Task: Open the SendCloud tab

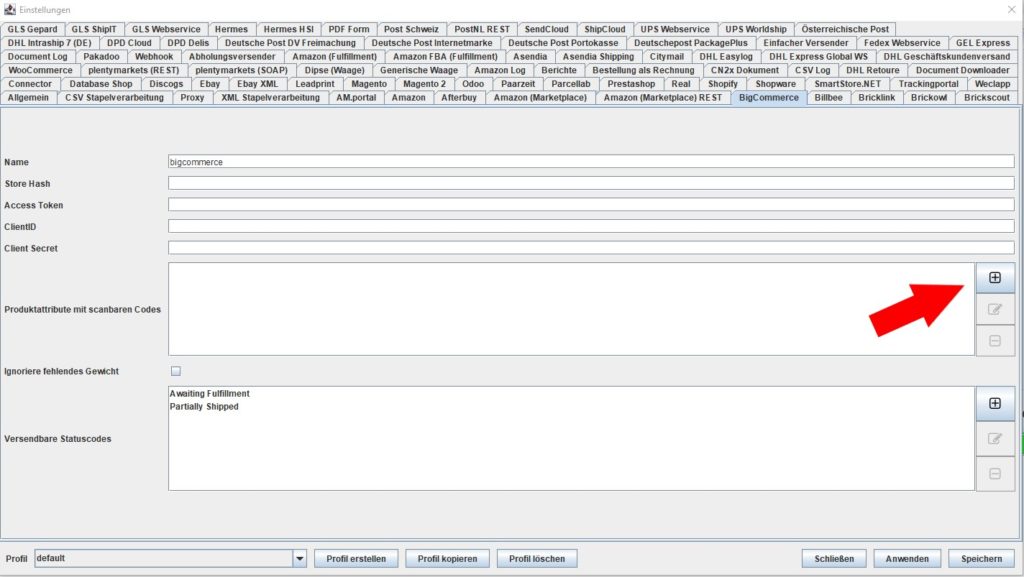Action: pos(547,29)
